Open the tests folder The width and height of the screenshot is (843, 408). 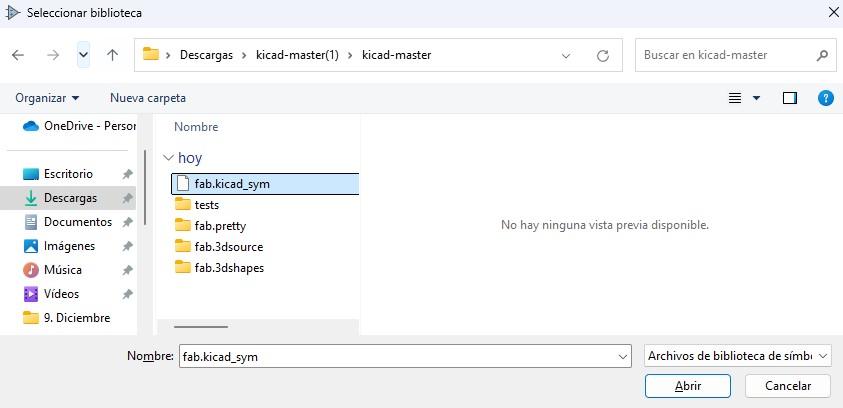point(206,205)
